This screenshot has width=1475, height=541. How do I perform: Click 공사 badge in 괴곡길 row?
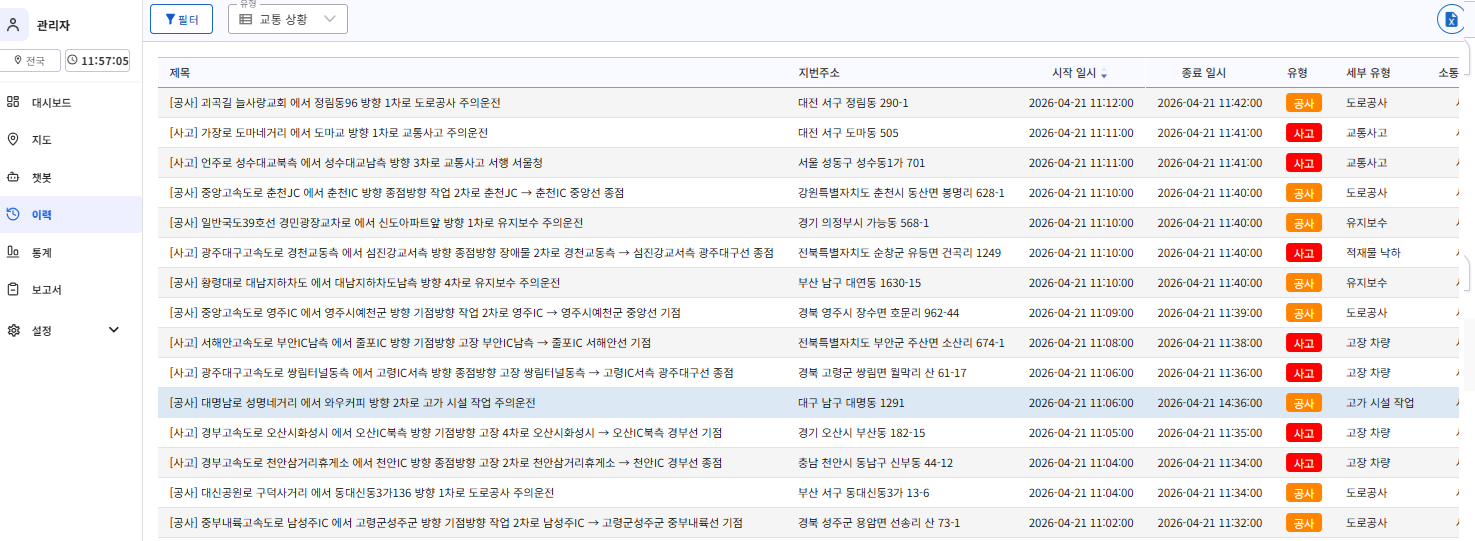click(1303, 103)
